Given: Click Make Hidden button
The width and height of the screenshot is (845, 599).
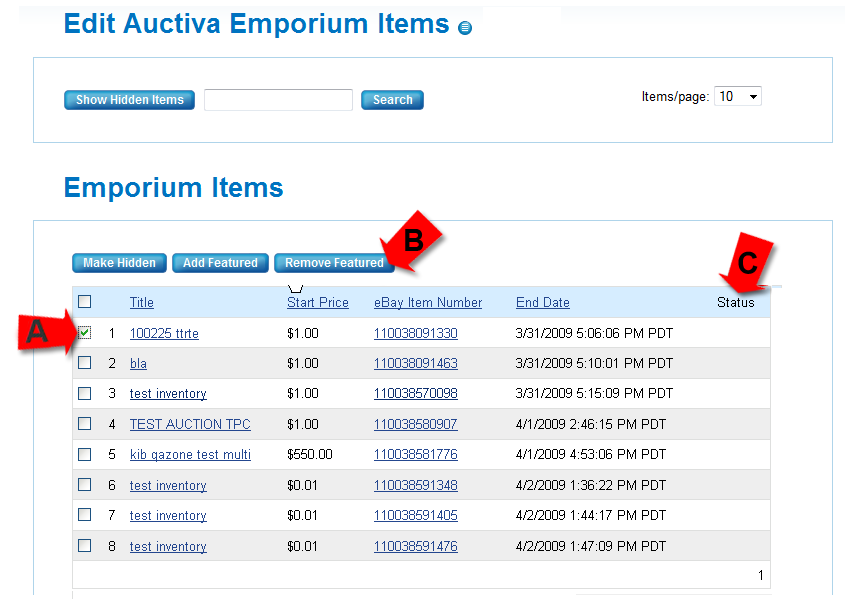Looking at the screenshot, I should tap(119, 263).
